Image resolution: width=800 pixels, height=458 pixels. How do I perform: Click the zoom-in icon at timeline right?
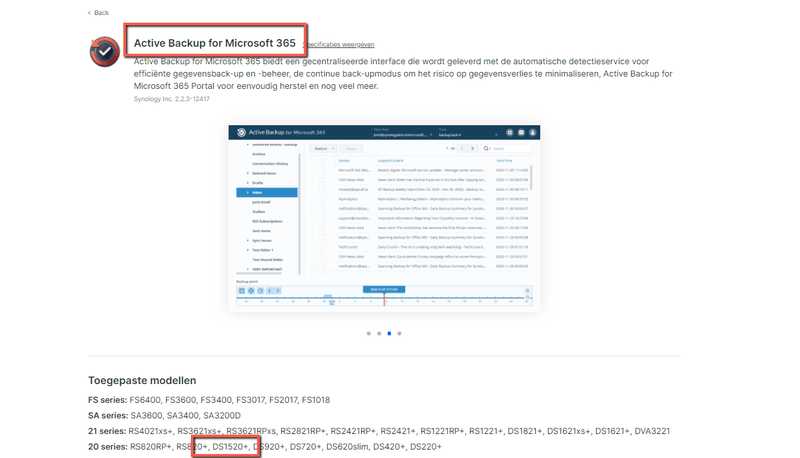pyautogui.click(x=528, y=291)
